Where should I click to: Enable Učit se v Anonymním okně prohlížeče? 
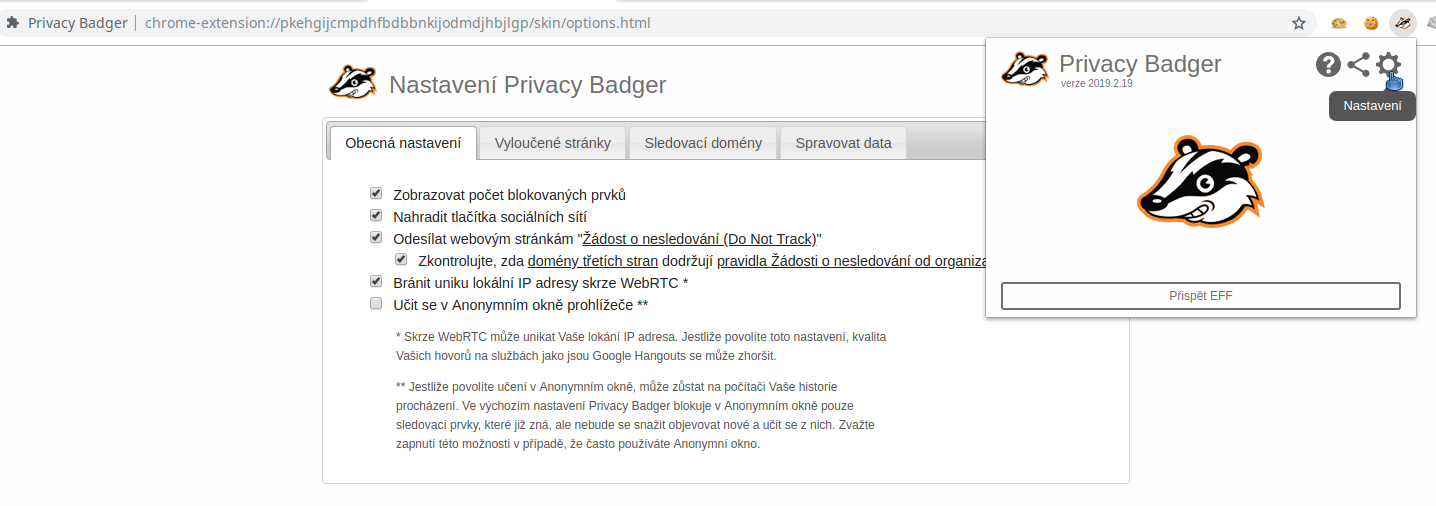[376, 303]
